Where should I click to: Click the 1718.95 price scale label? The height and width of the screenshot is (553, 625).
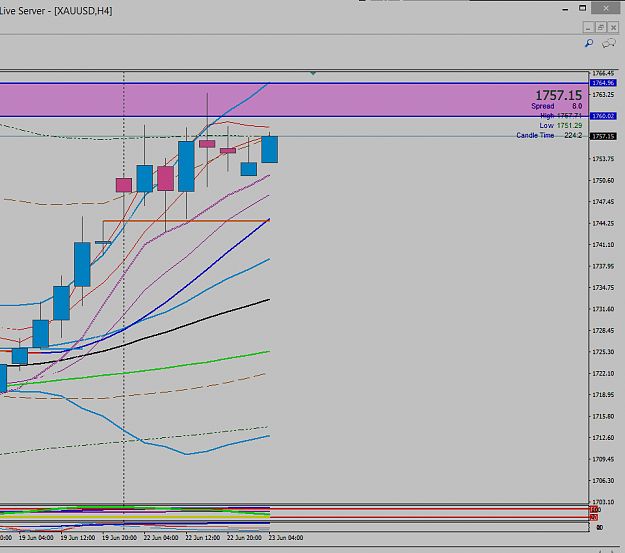tap(603, 395)
